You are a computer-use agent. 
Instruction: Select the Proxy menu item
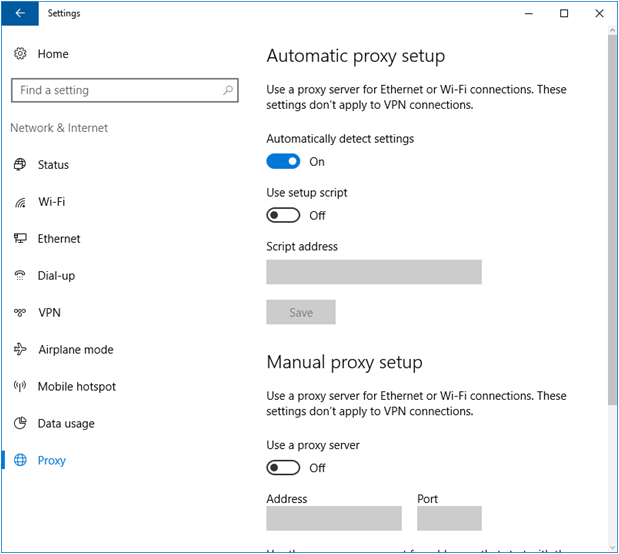(52, 461)
